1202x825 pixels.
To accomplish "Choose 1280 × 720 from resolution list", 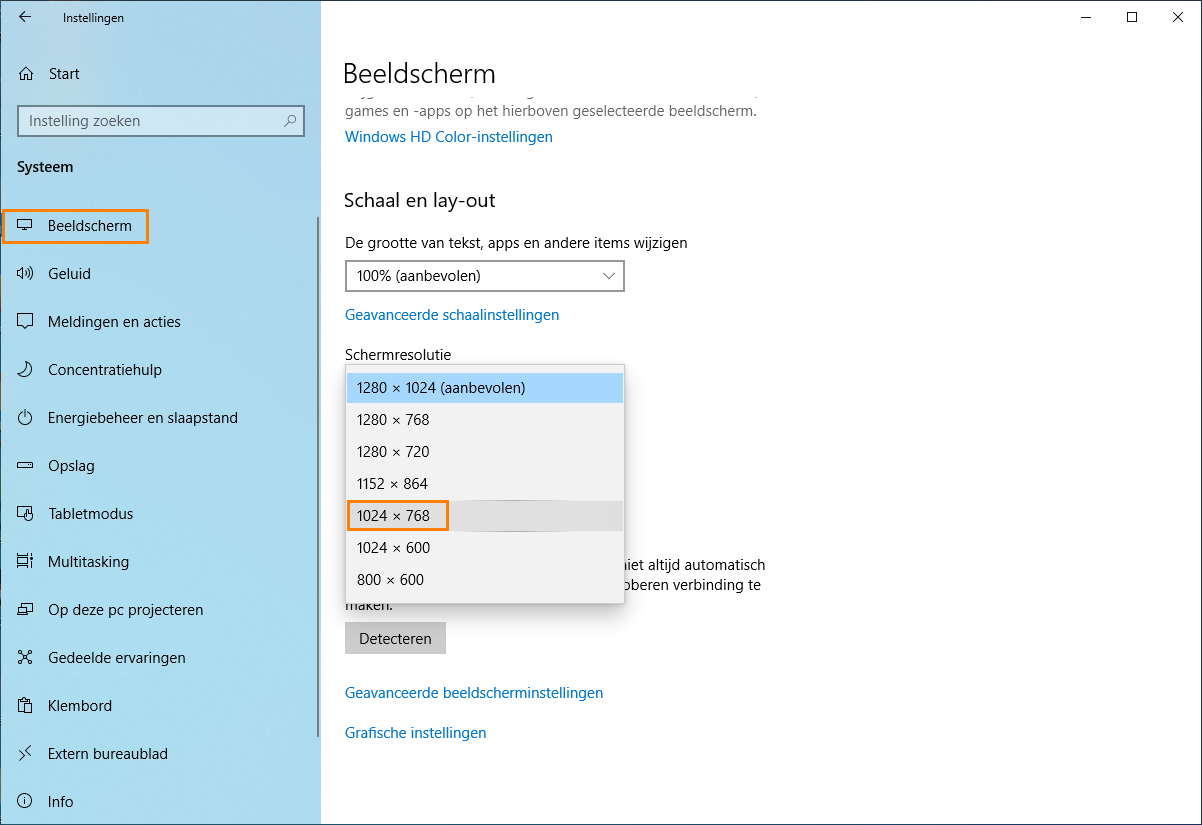I will click(393, 452).
